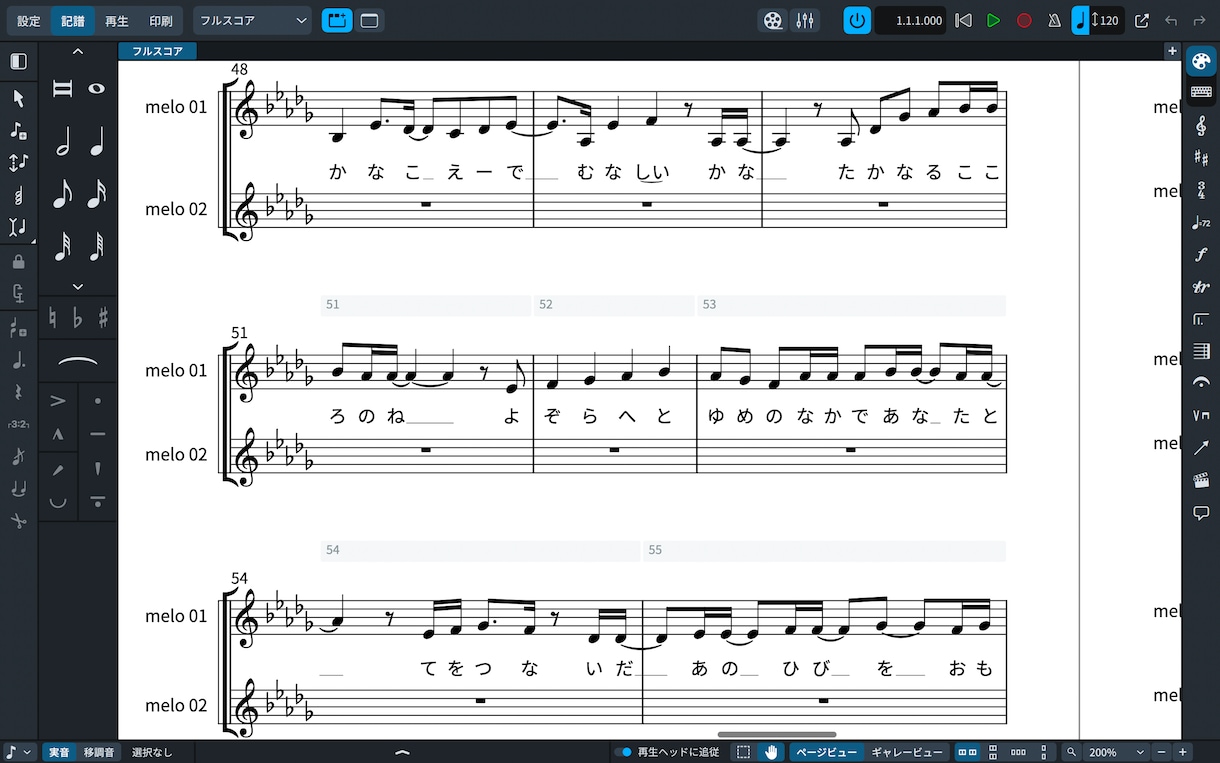Viewport: 1220px width, 763px height.
Task: Switch to 印刷 mode
Action: coord(160,20)
